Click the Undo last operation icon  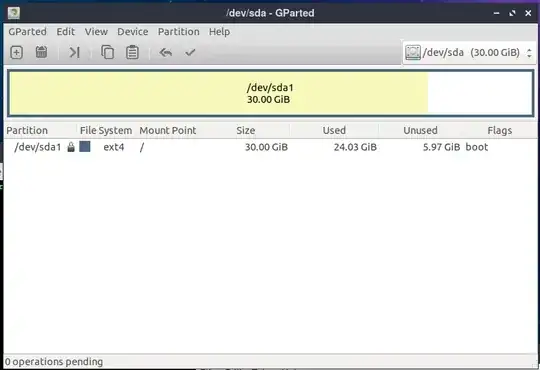click(165, 52)
